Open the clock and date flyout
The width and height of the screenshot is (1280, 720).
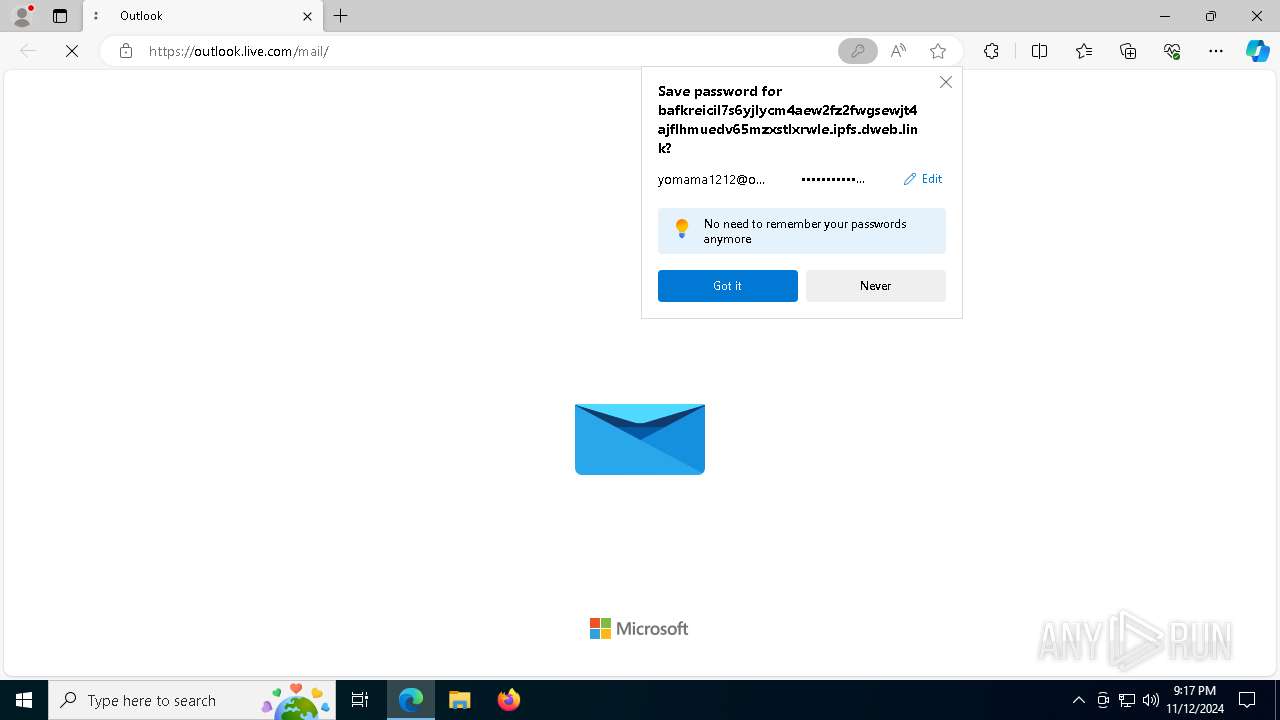tap(1195, 700)
